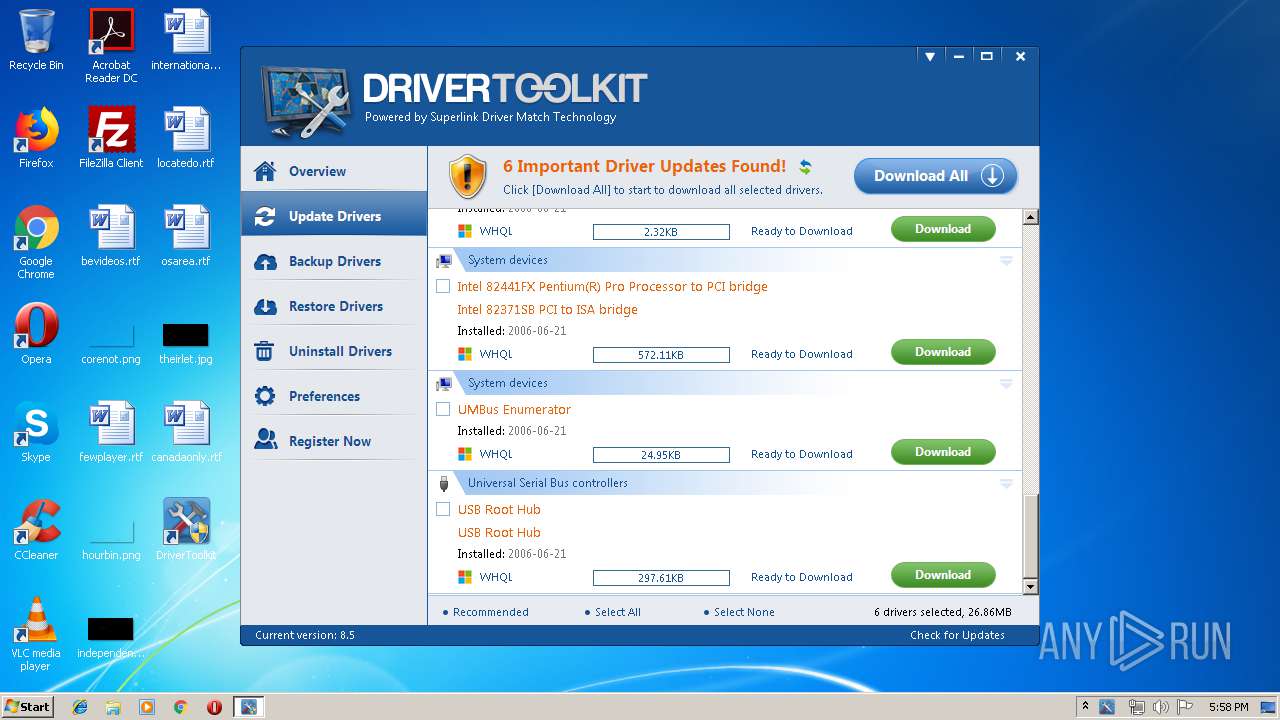Select the Acrobat Reader DC desktop icon
This screenshot has width=1280, height=720.
111,45
